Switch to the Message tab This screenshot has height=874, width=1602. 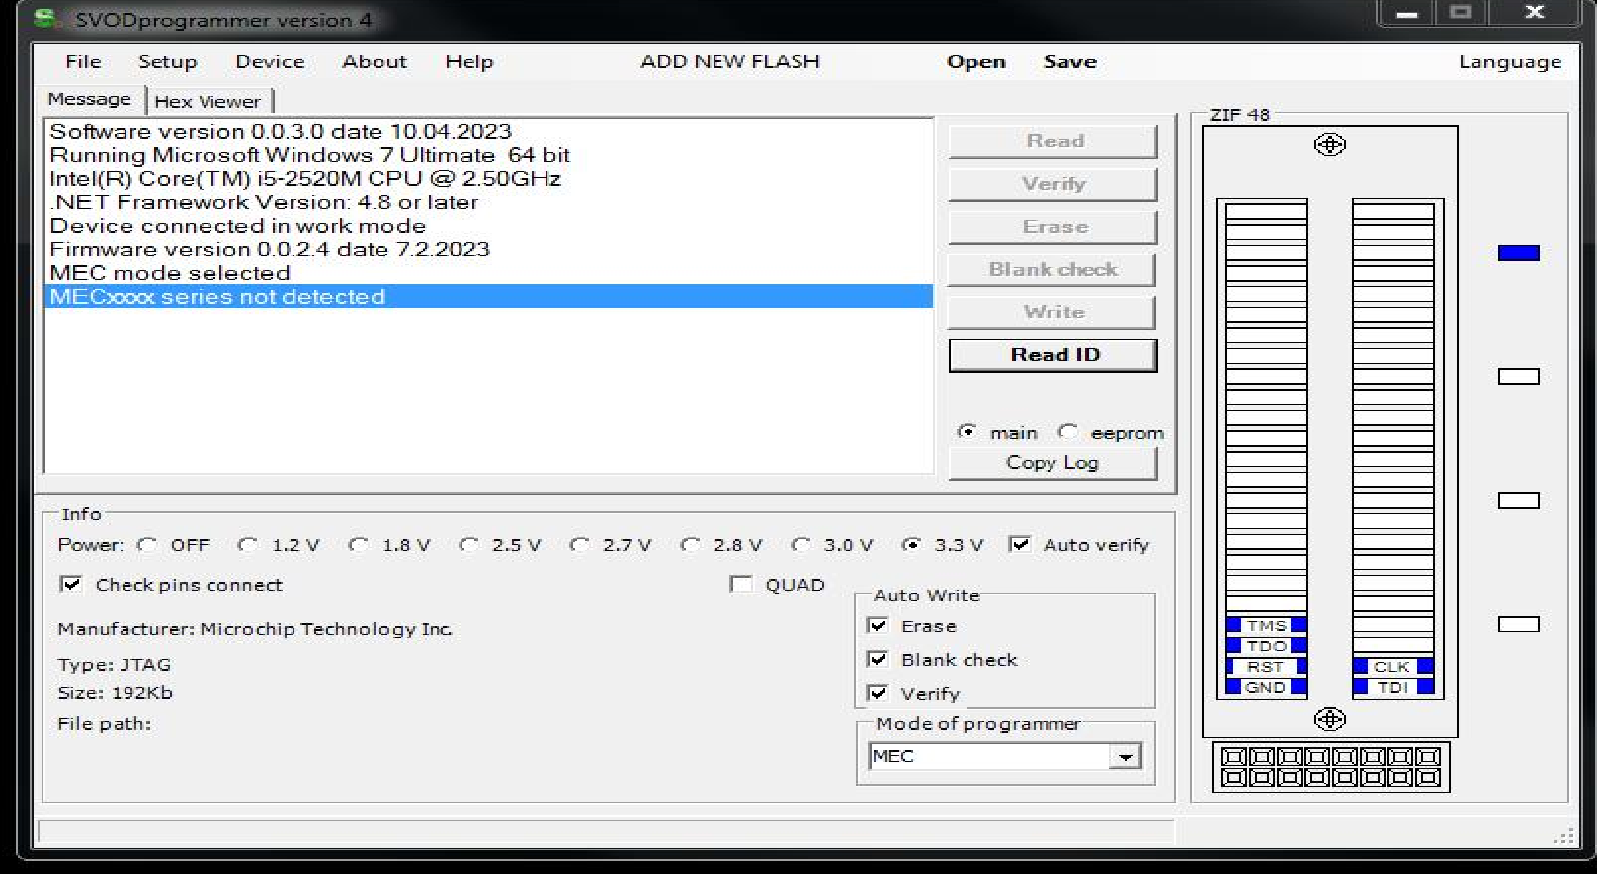coord(89,100)
